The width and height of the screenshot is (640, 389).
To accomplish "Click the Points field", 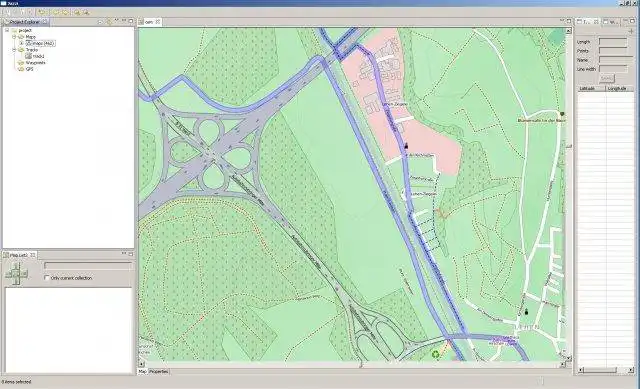I will pos(613,51).
